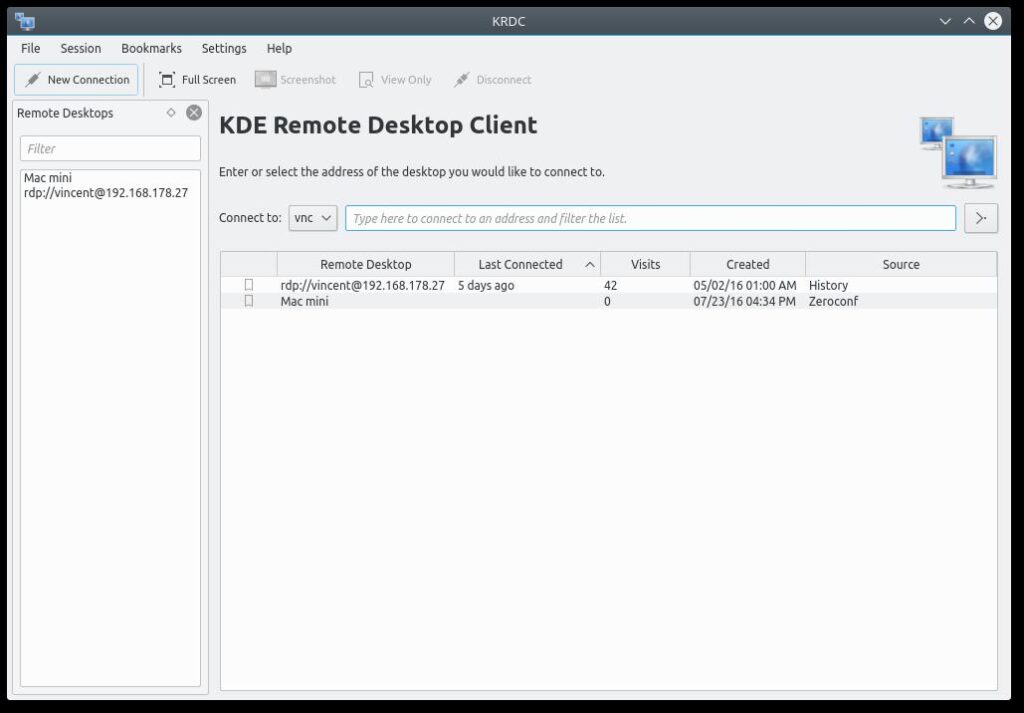Open the Help menu
The width and height of the screenshot is (1024, 713).
point(280,48)
